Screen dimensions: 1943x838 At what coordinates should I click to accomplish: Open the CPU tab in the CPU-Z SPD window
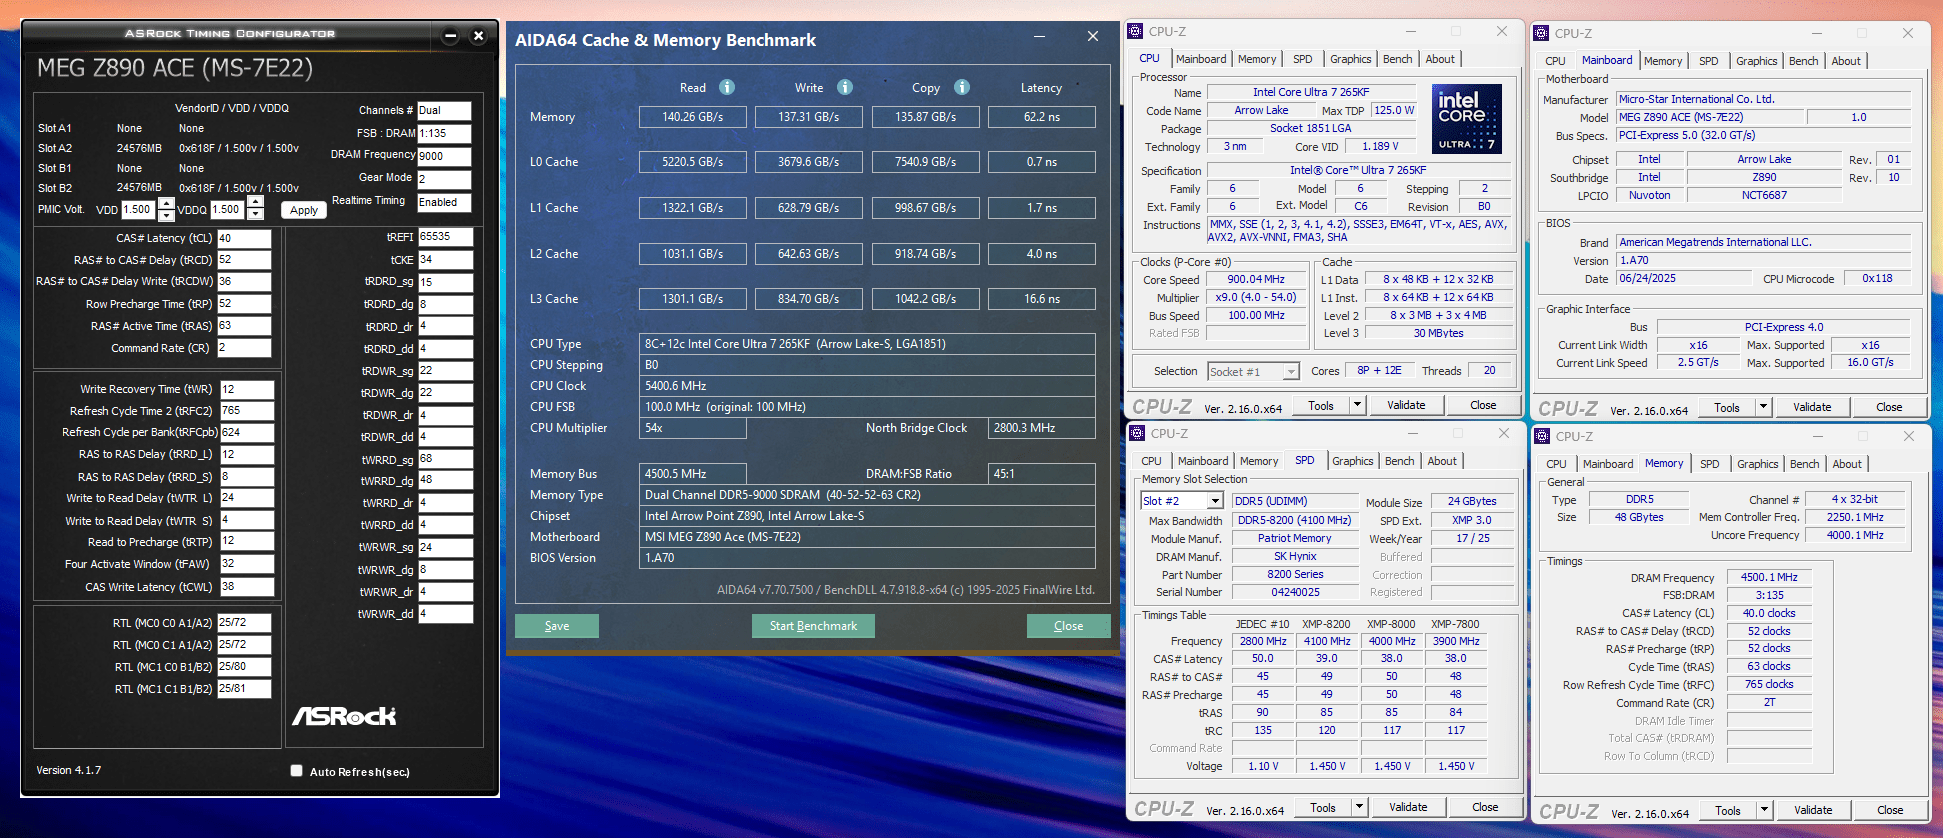click(1151, 461)
